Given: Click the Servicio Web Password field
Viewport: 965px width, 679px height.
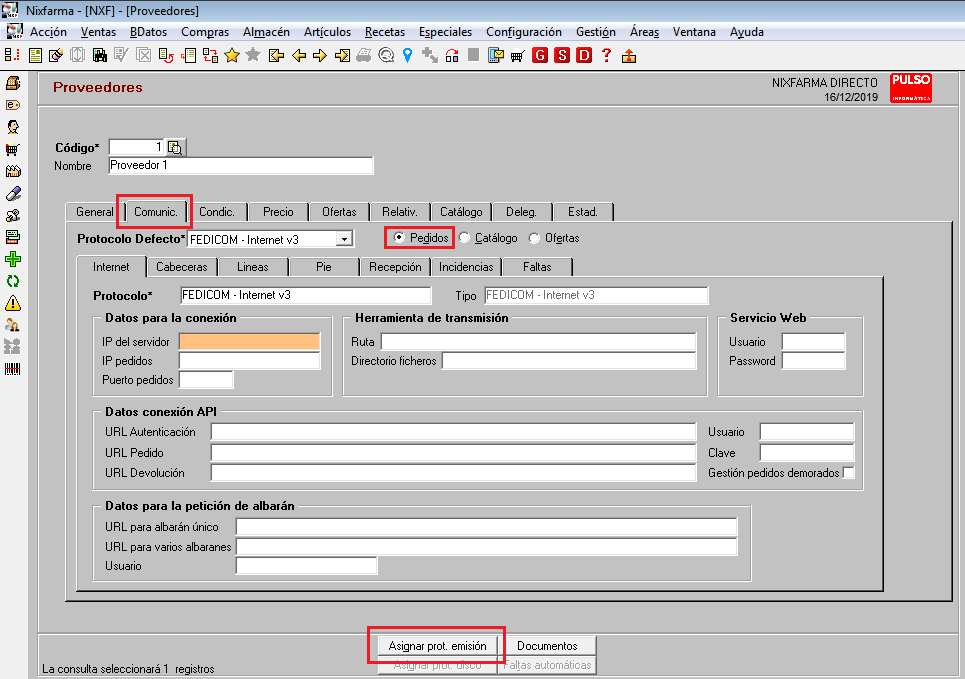Looking at the screenshot, I should pyautogui.click(x=814, y=361).
